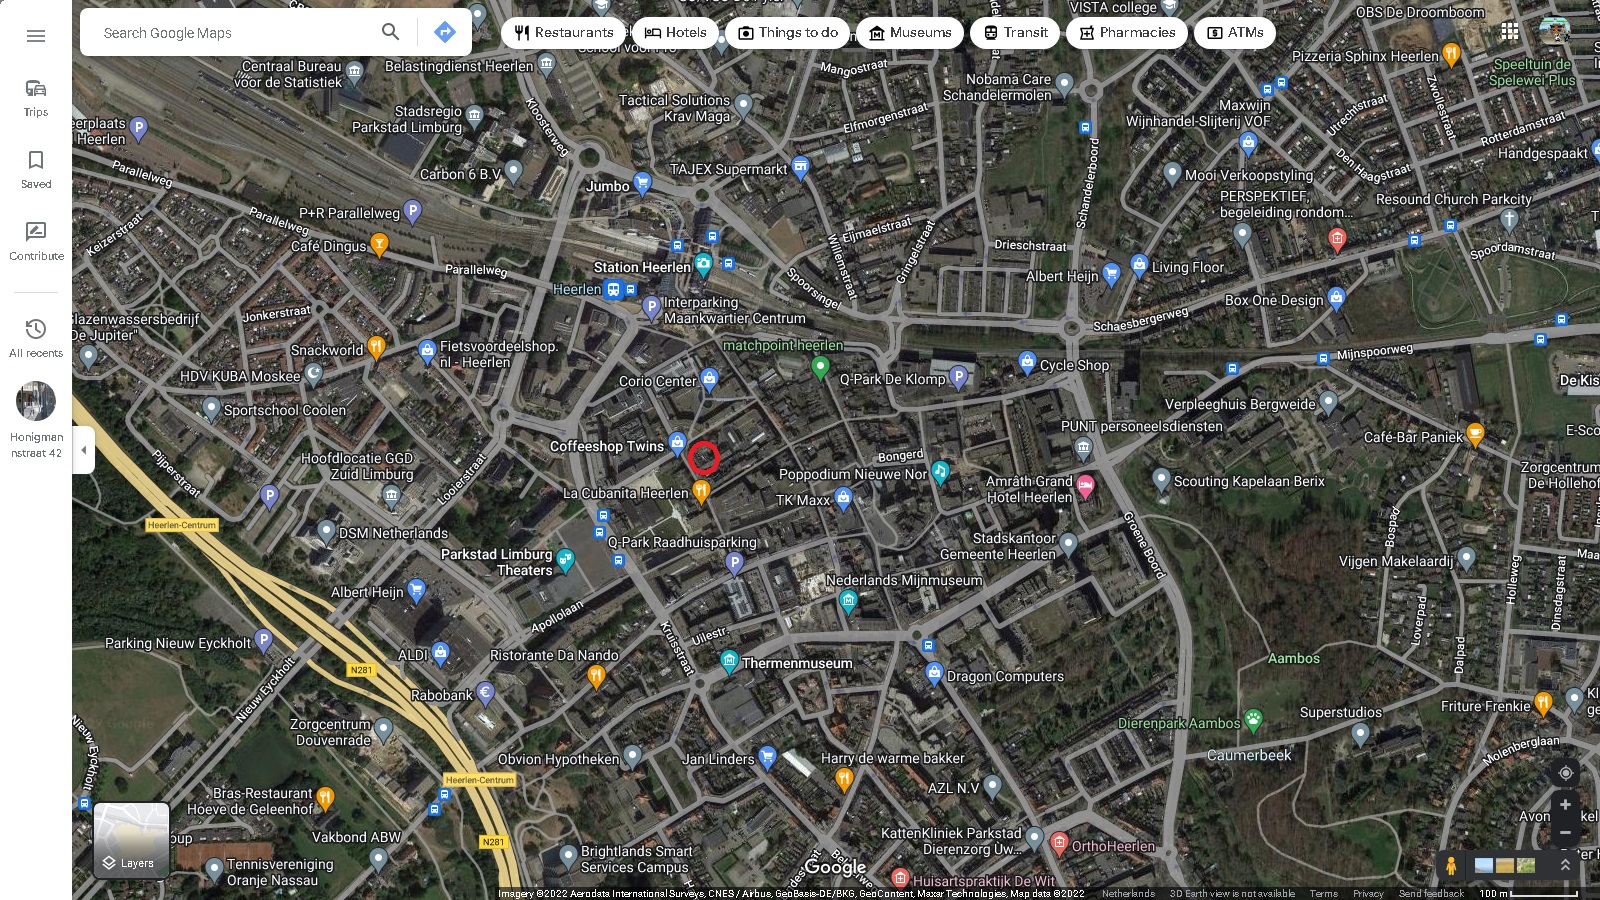Toggle map type with Layers tile
The image size is (1600, 900).
coord(131,840)
